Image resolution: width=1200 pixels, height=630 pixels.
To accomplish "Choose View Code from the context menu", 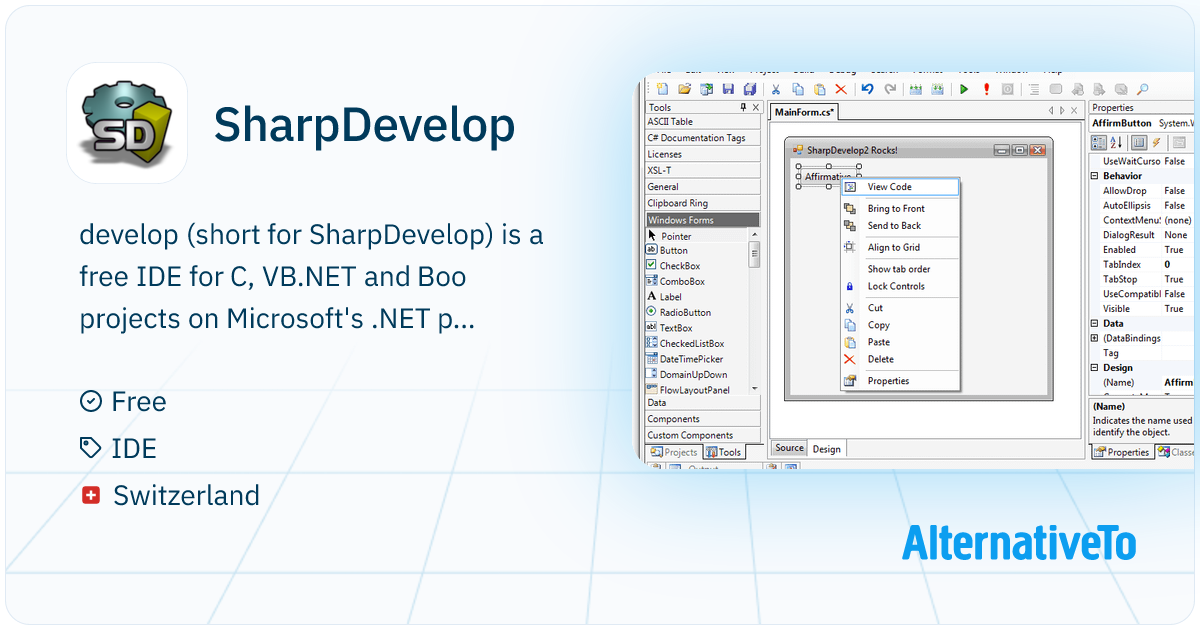I will [890, 187].
